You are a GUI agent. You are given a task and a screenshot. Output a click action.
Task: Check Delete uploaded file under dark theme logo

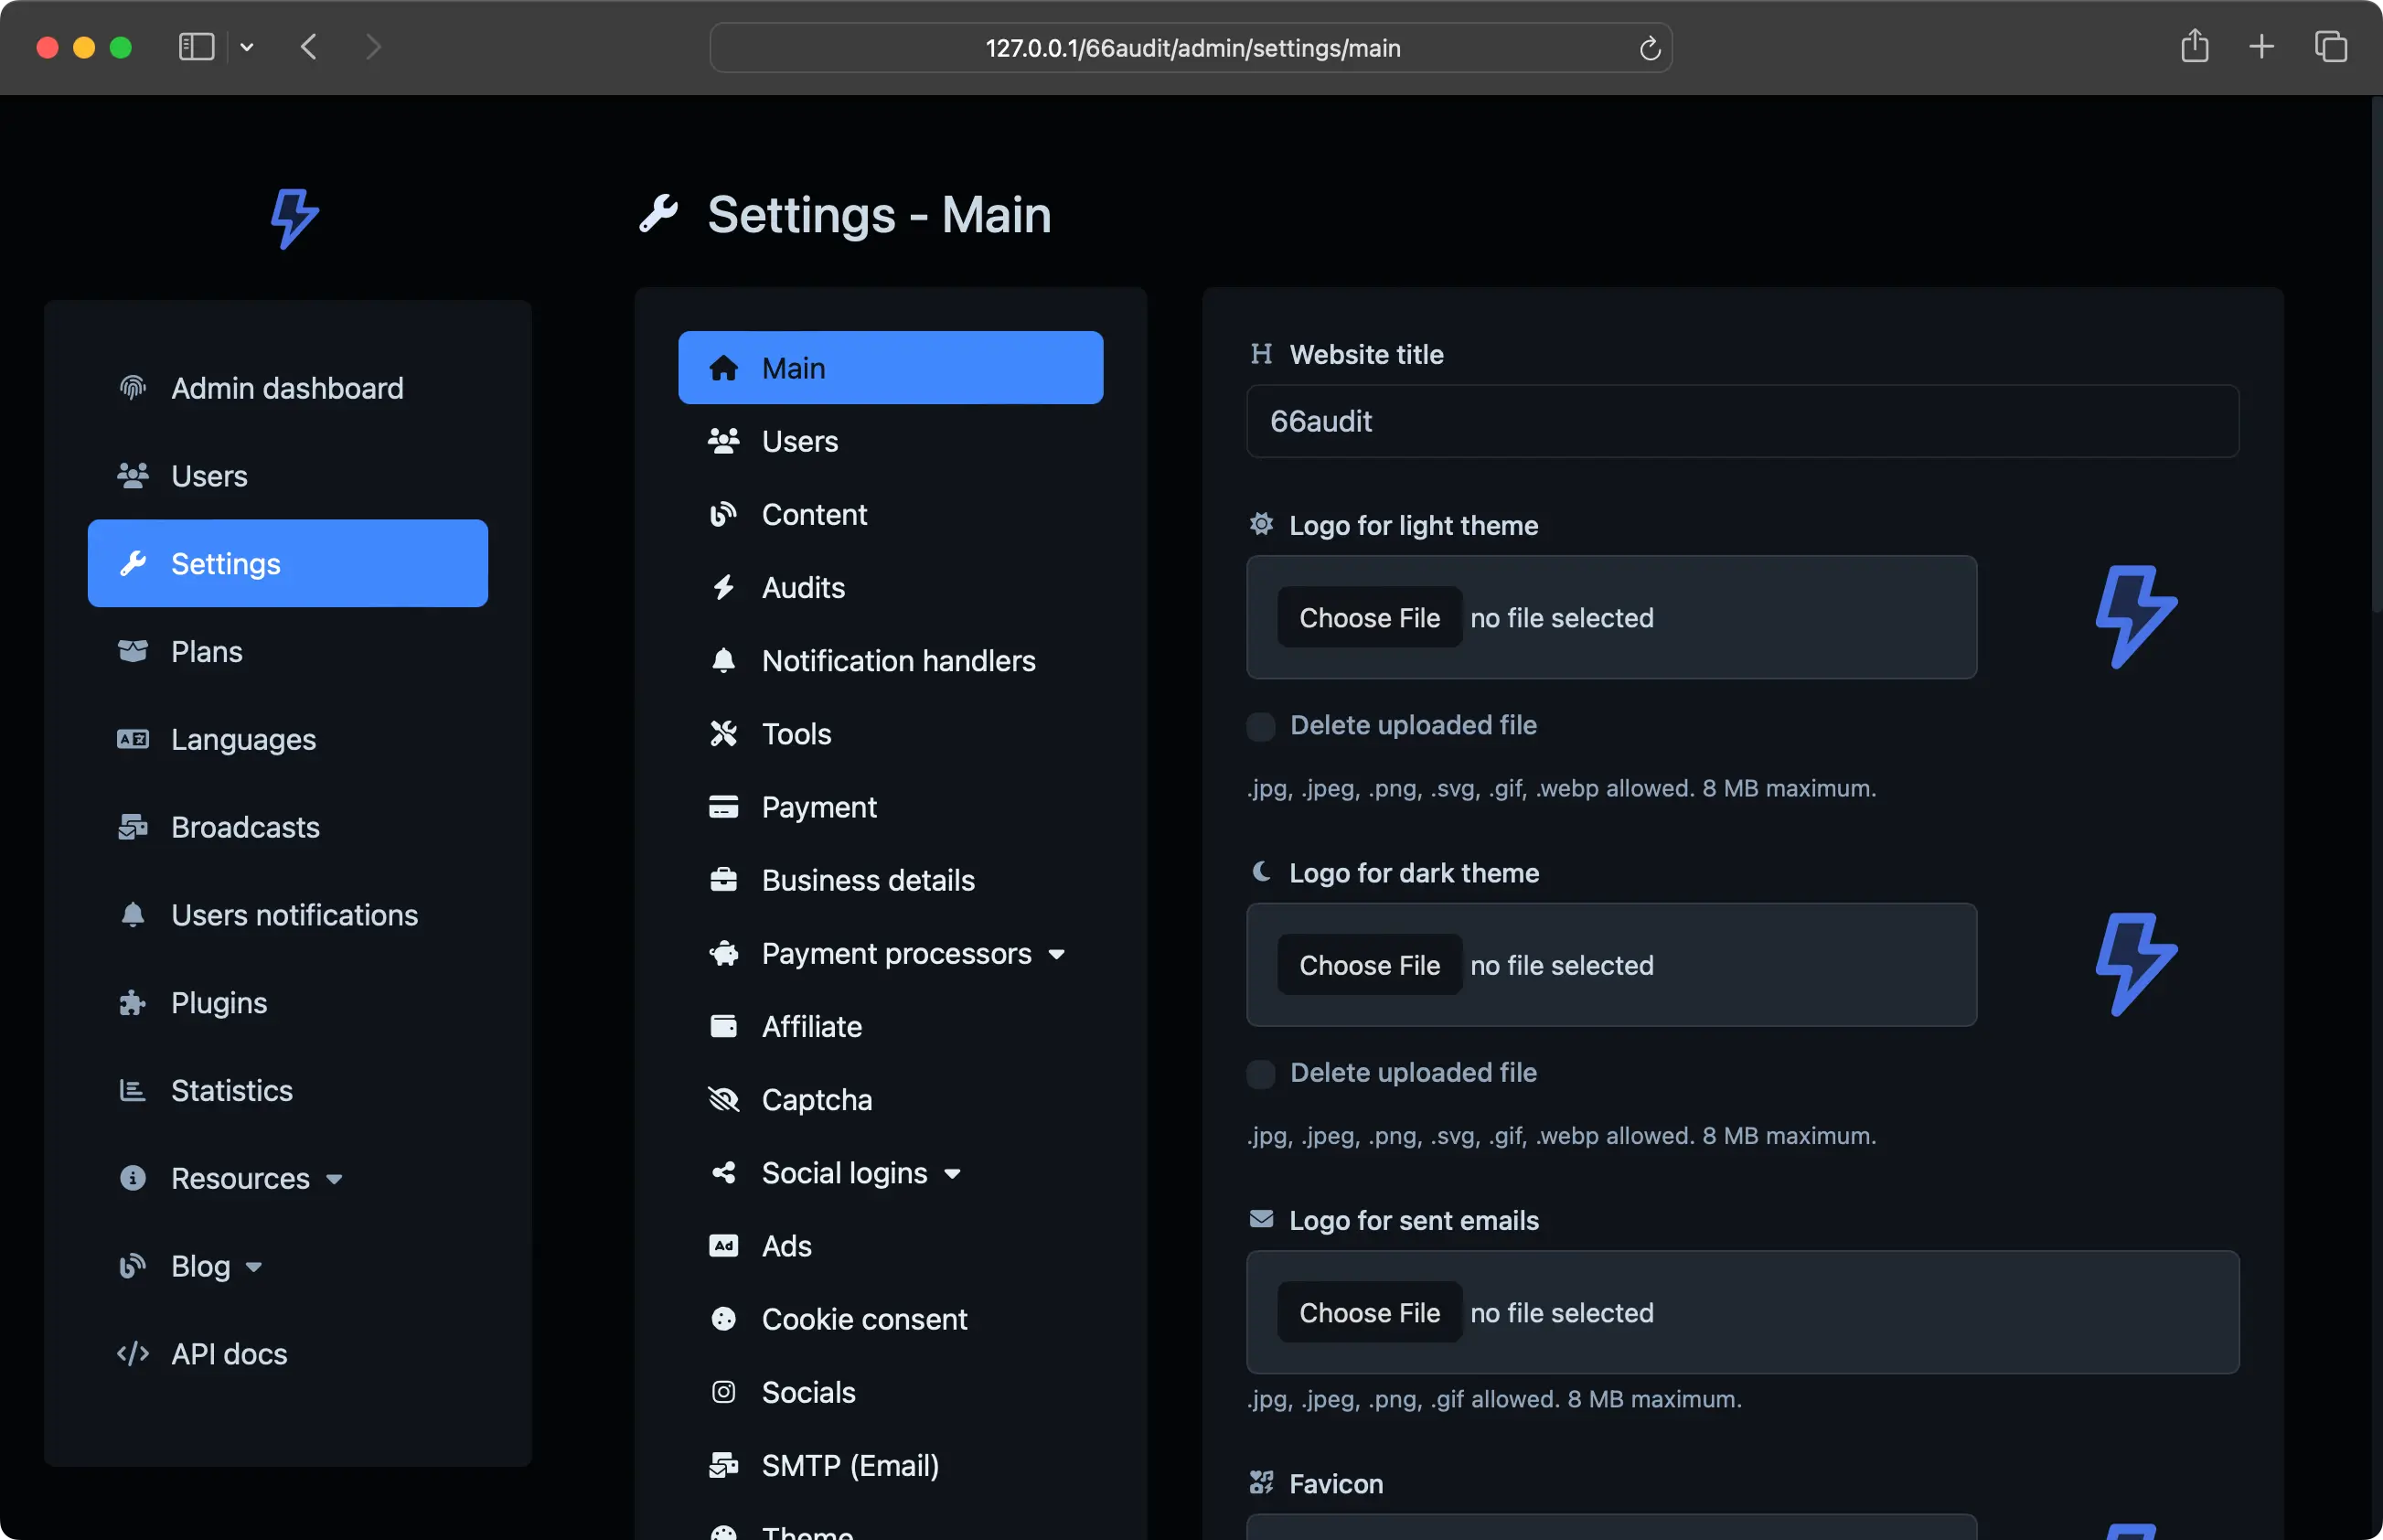1261,1074
